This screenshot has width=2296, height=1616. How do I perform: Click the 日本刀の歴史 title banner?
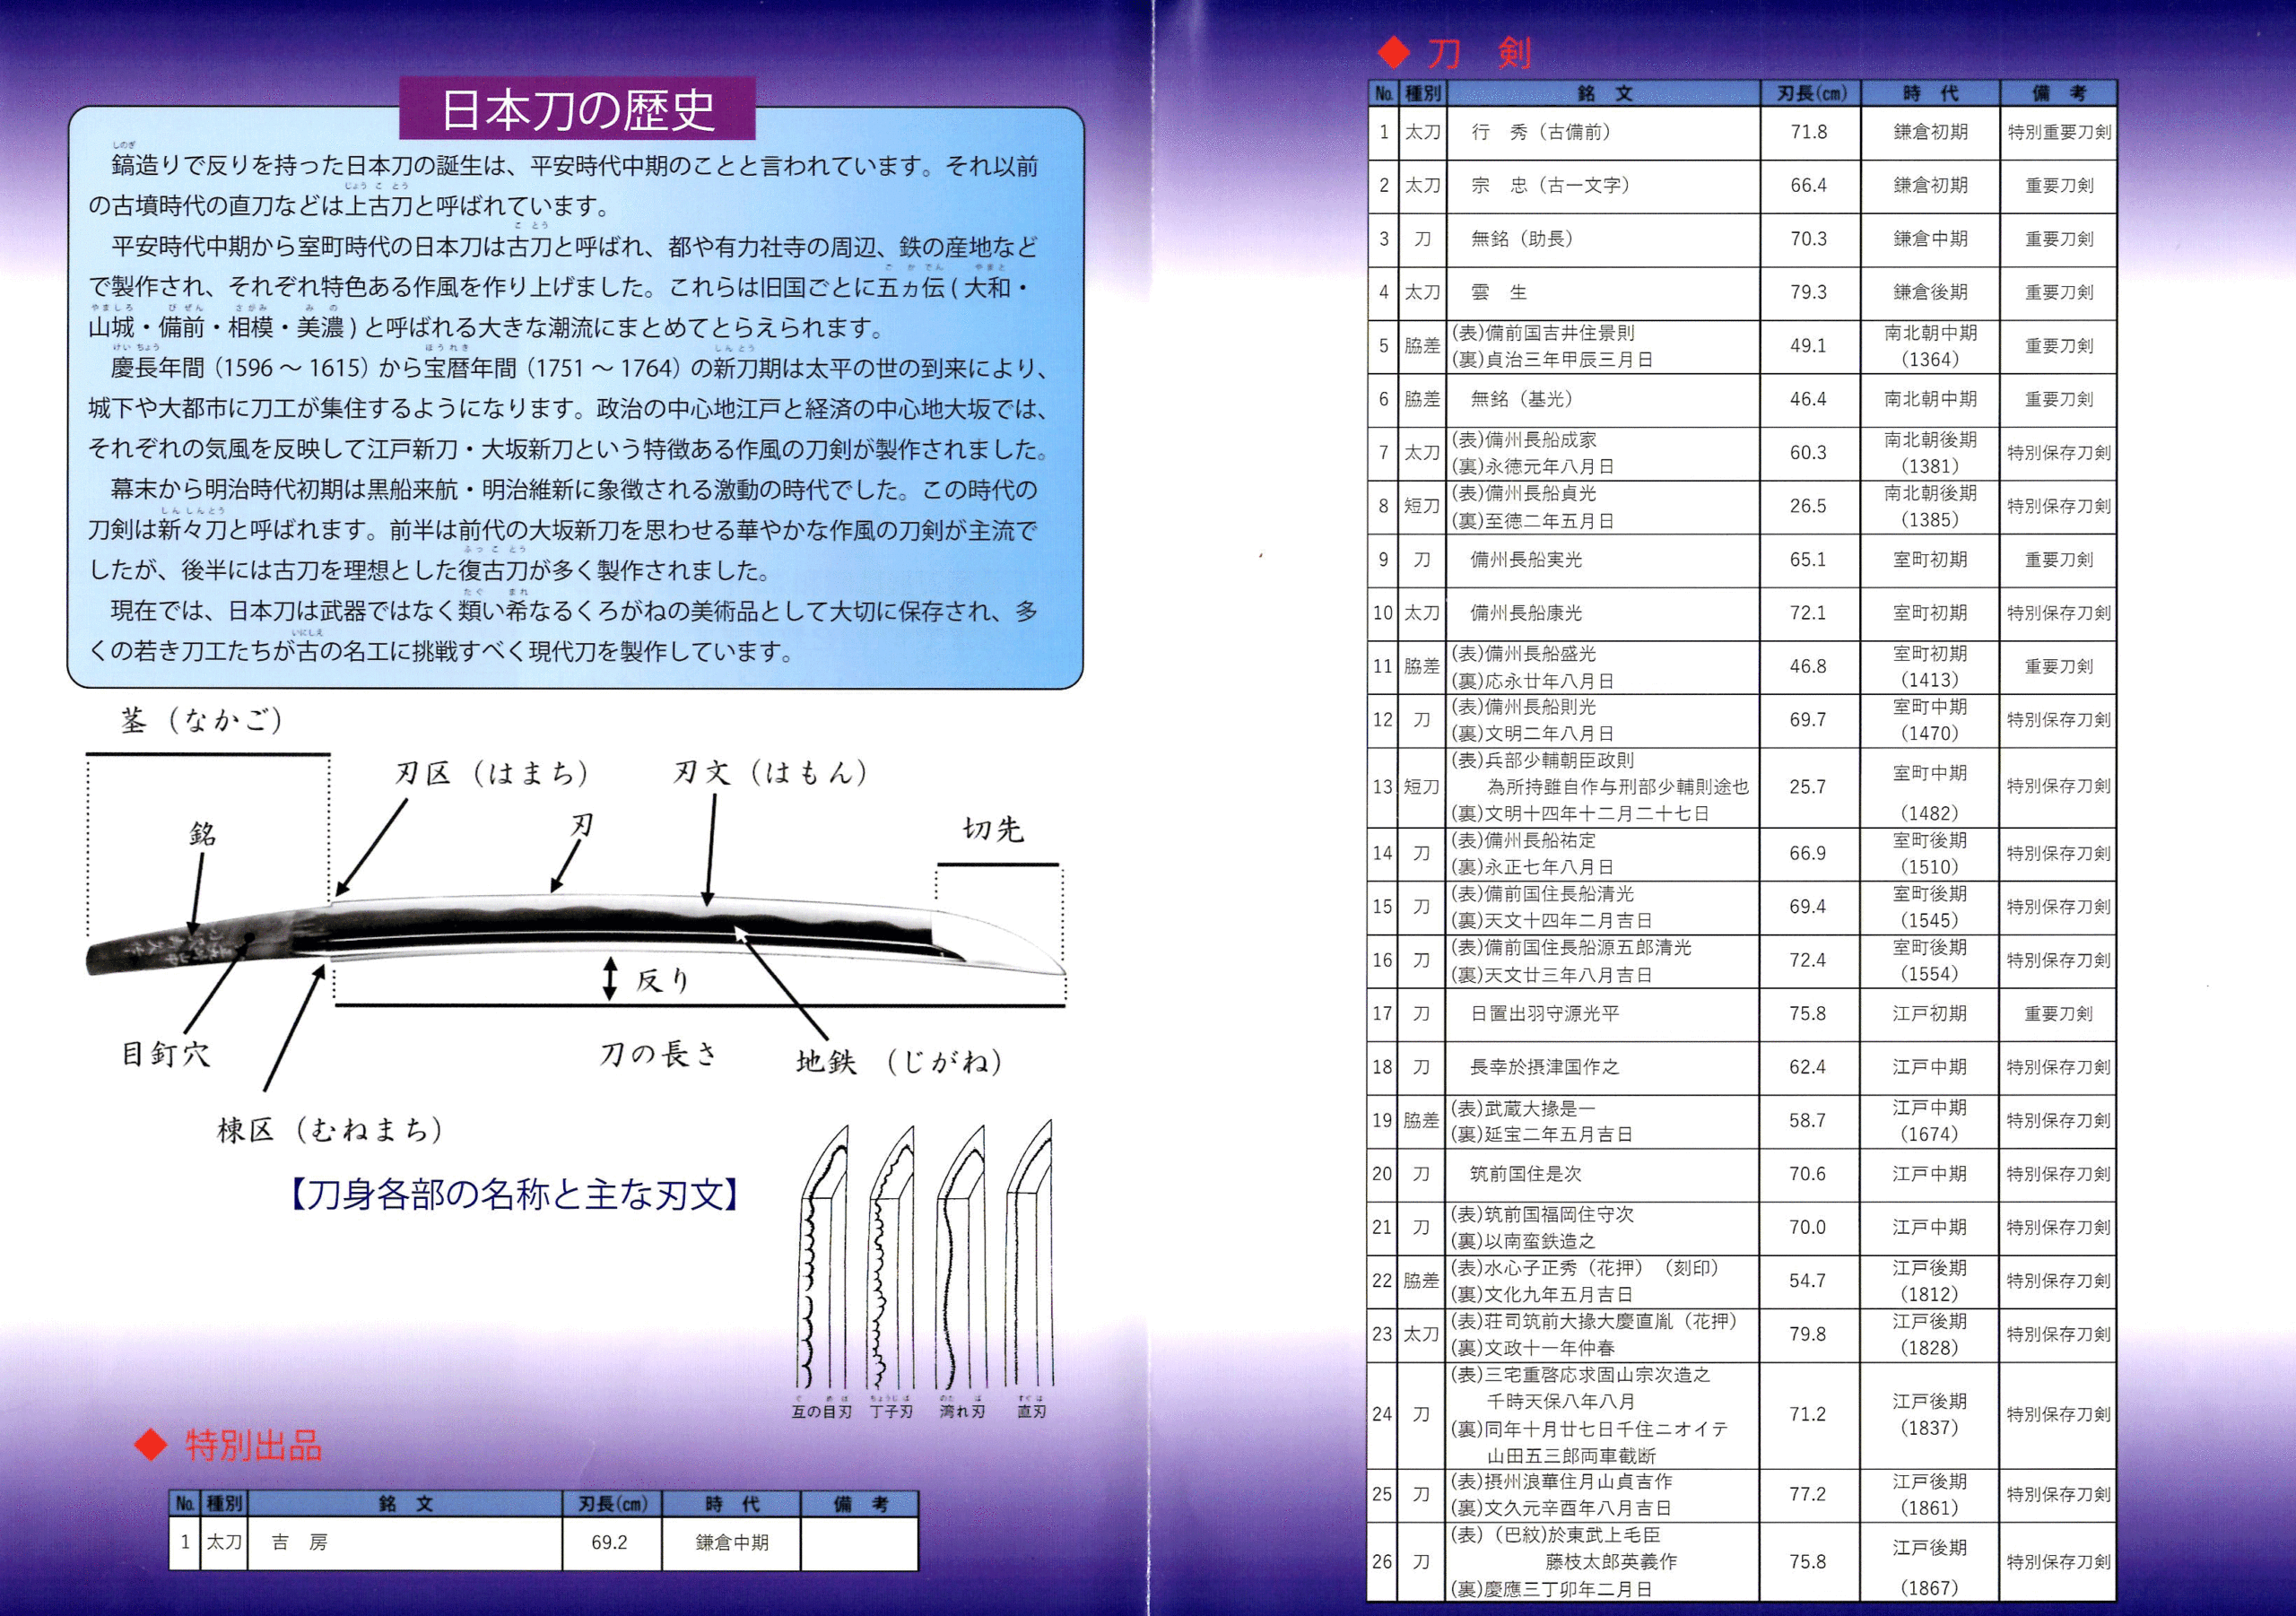tap(577, 110)
